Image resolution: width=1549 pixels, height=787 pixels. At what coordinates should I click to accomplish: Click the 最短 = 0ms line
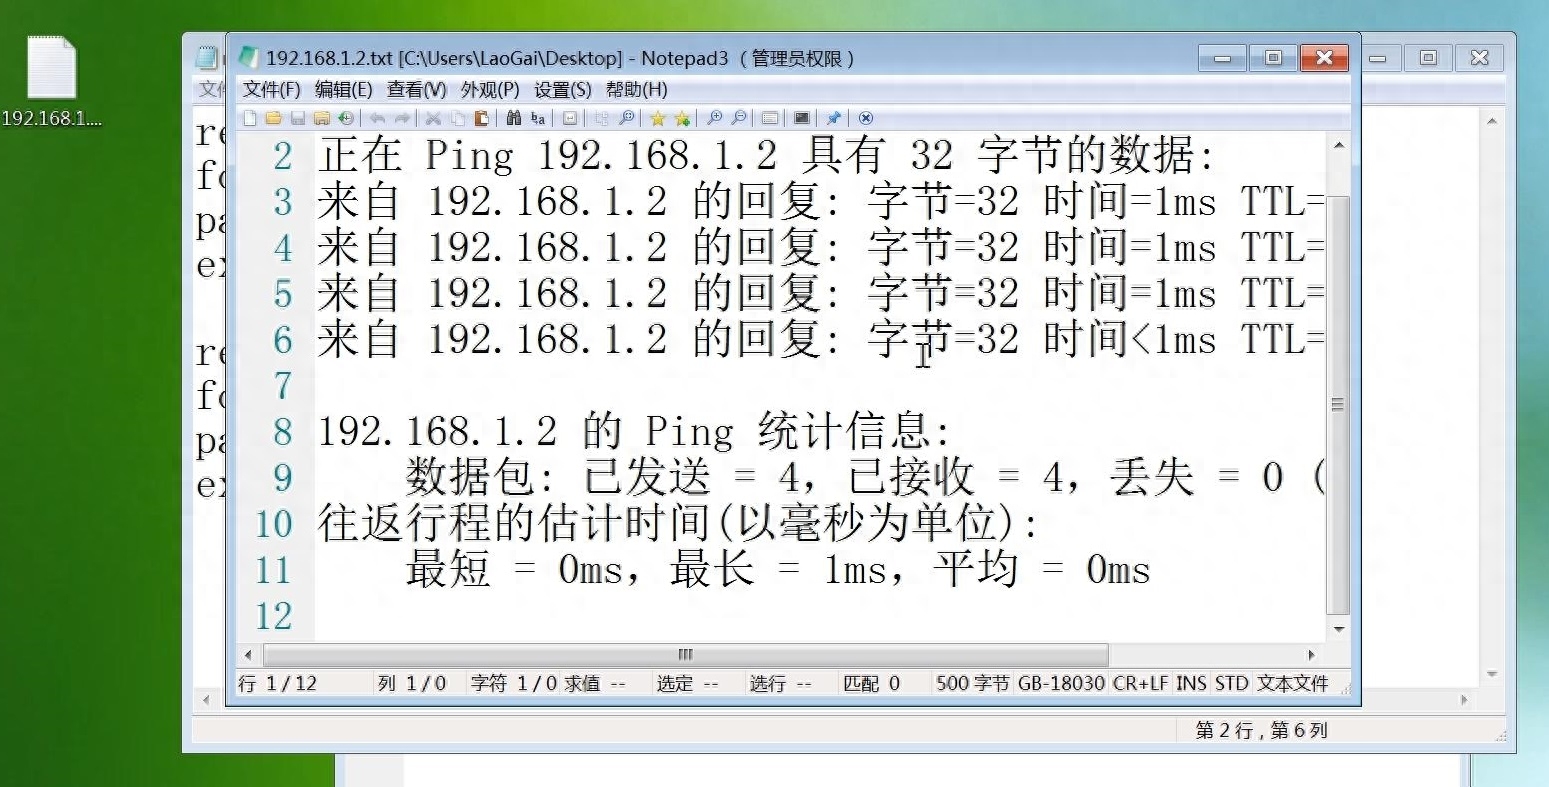pyautogui.click(x=778, y=570)
